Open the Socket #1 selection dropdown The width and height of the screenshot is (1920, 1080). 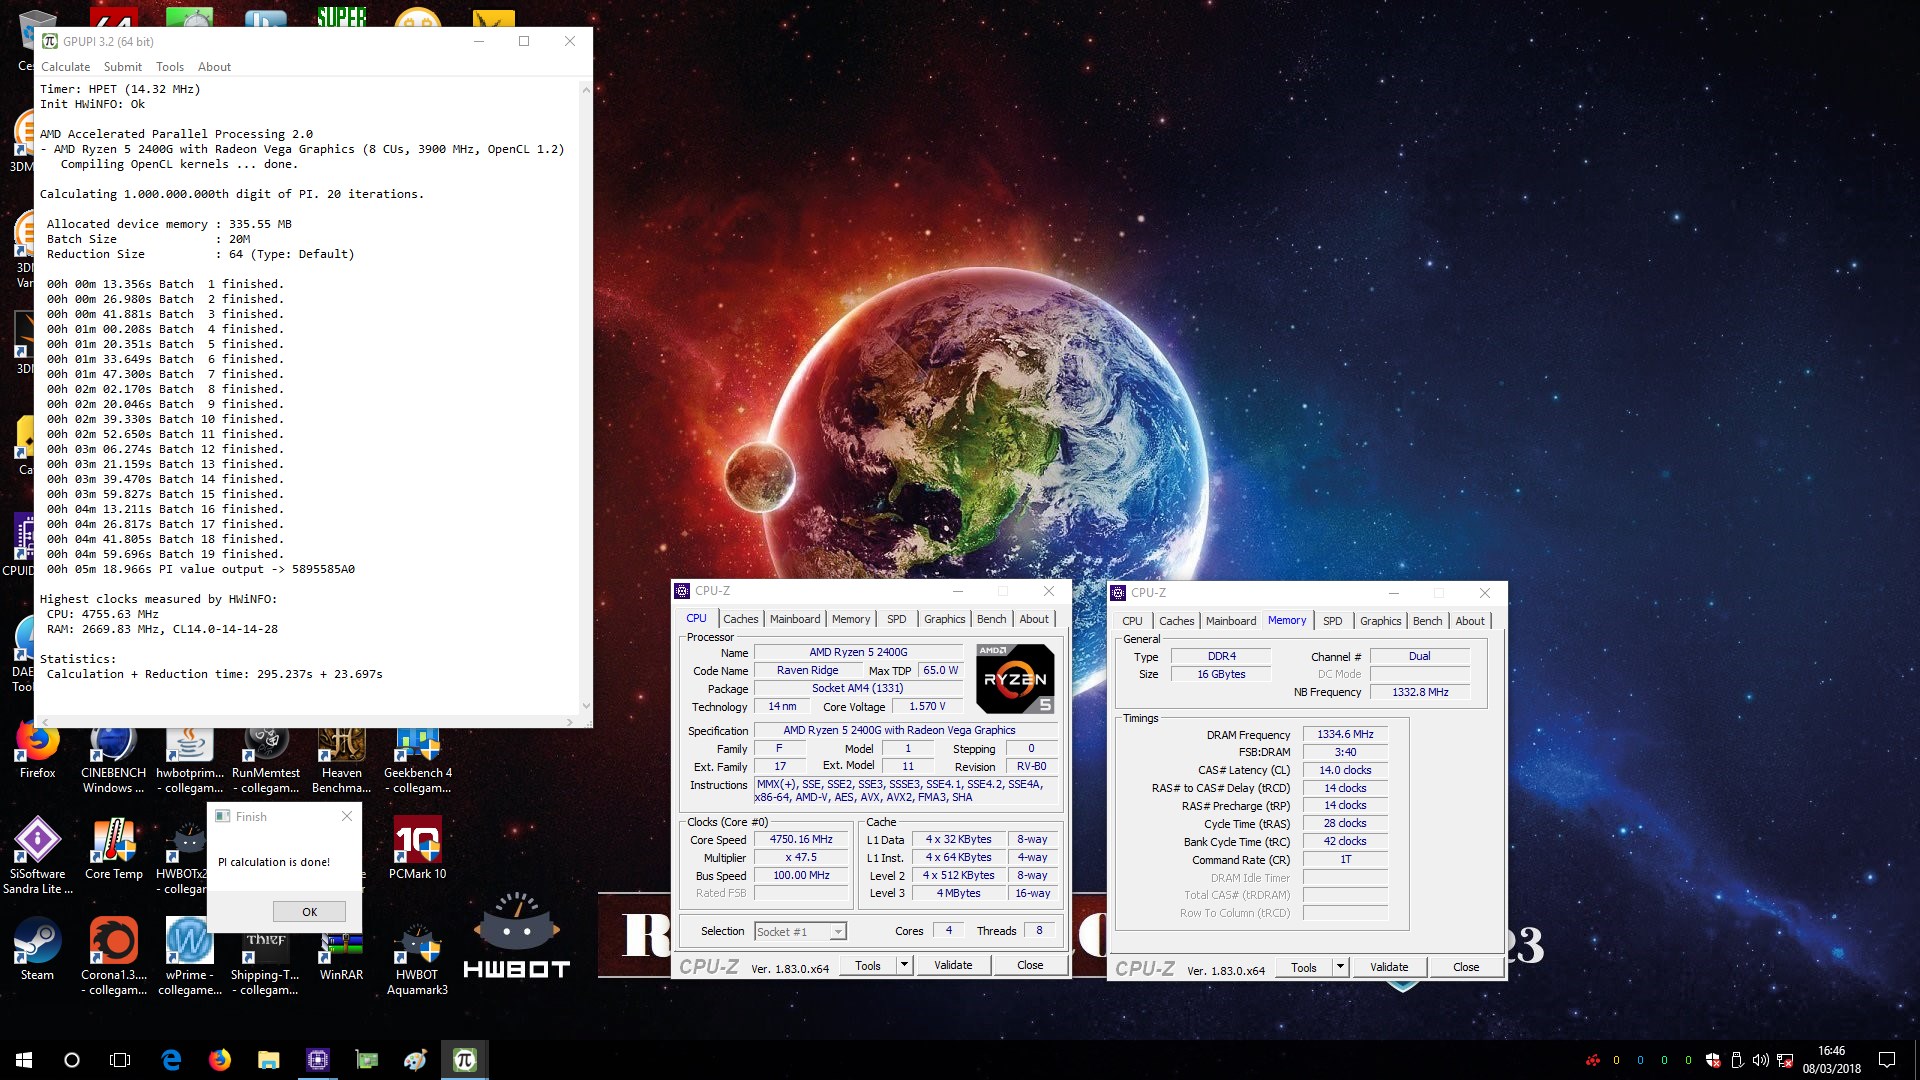pyautogui.click(x=801, y=932)
